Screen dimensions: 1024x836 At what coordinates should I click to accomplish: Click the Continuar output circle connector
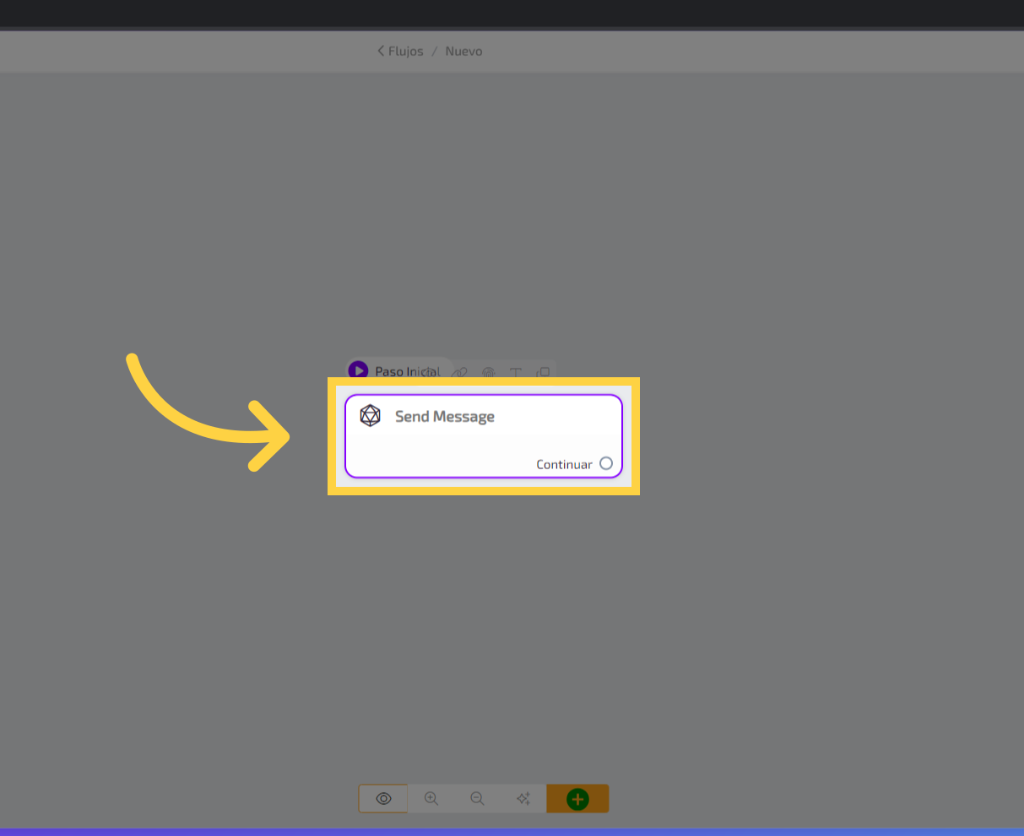606,464
